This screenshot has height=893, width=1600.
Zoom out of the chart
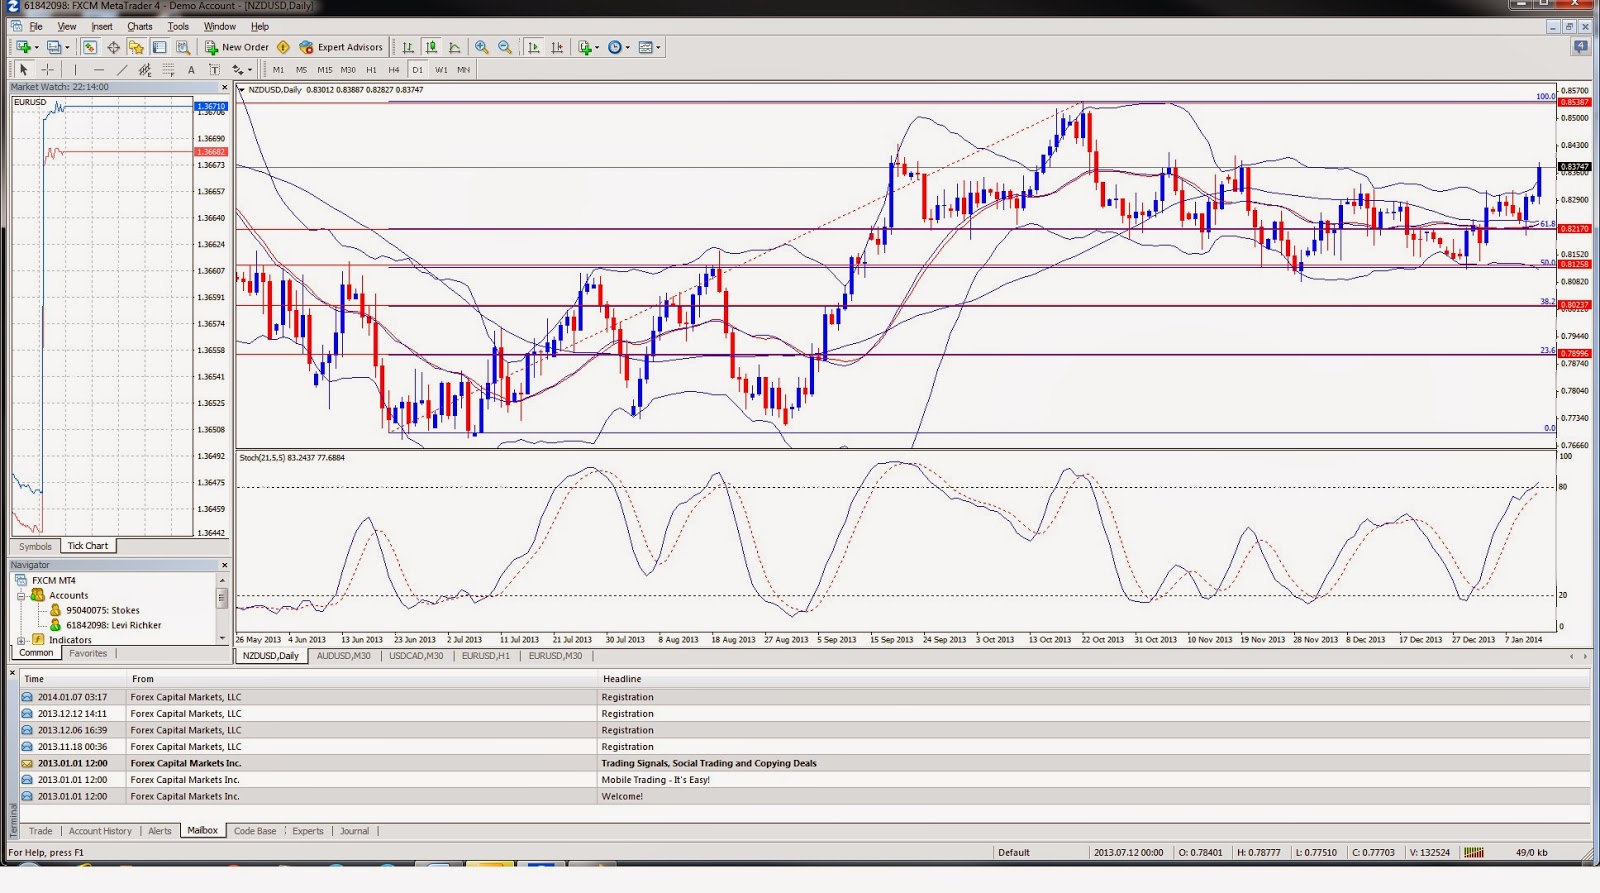(505, 47)
